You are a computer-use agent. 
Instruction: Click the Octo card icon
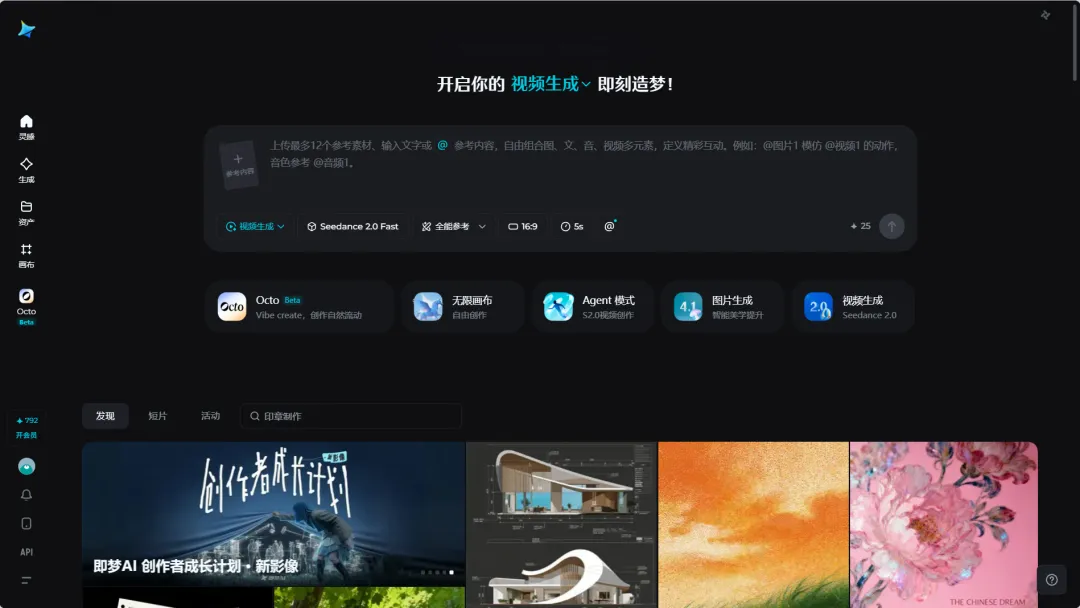point(232,307)
